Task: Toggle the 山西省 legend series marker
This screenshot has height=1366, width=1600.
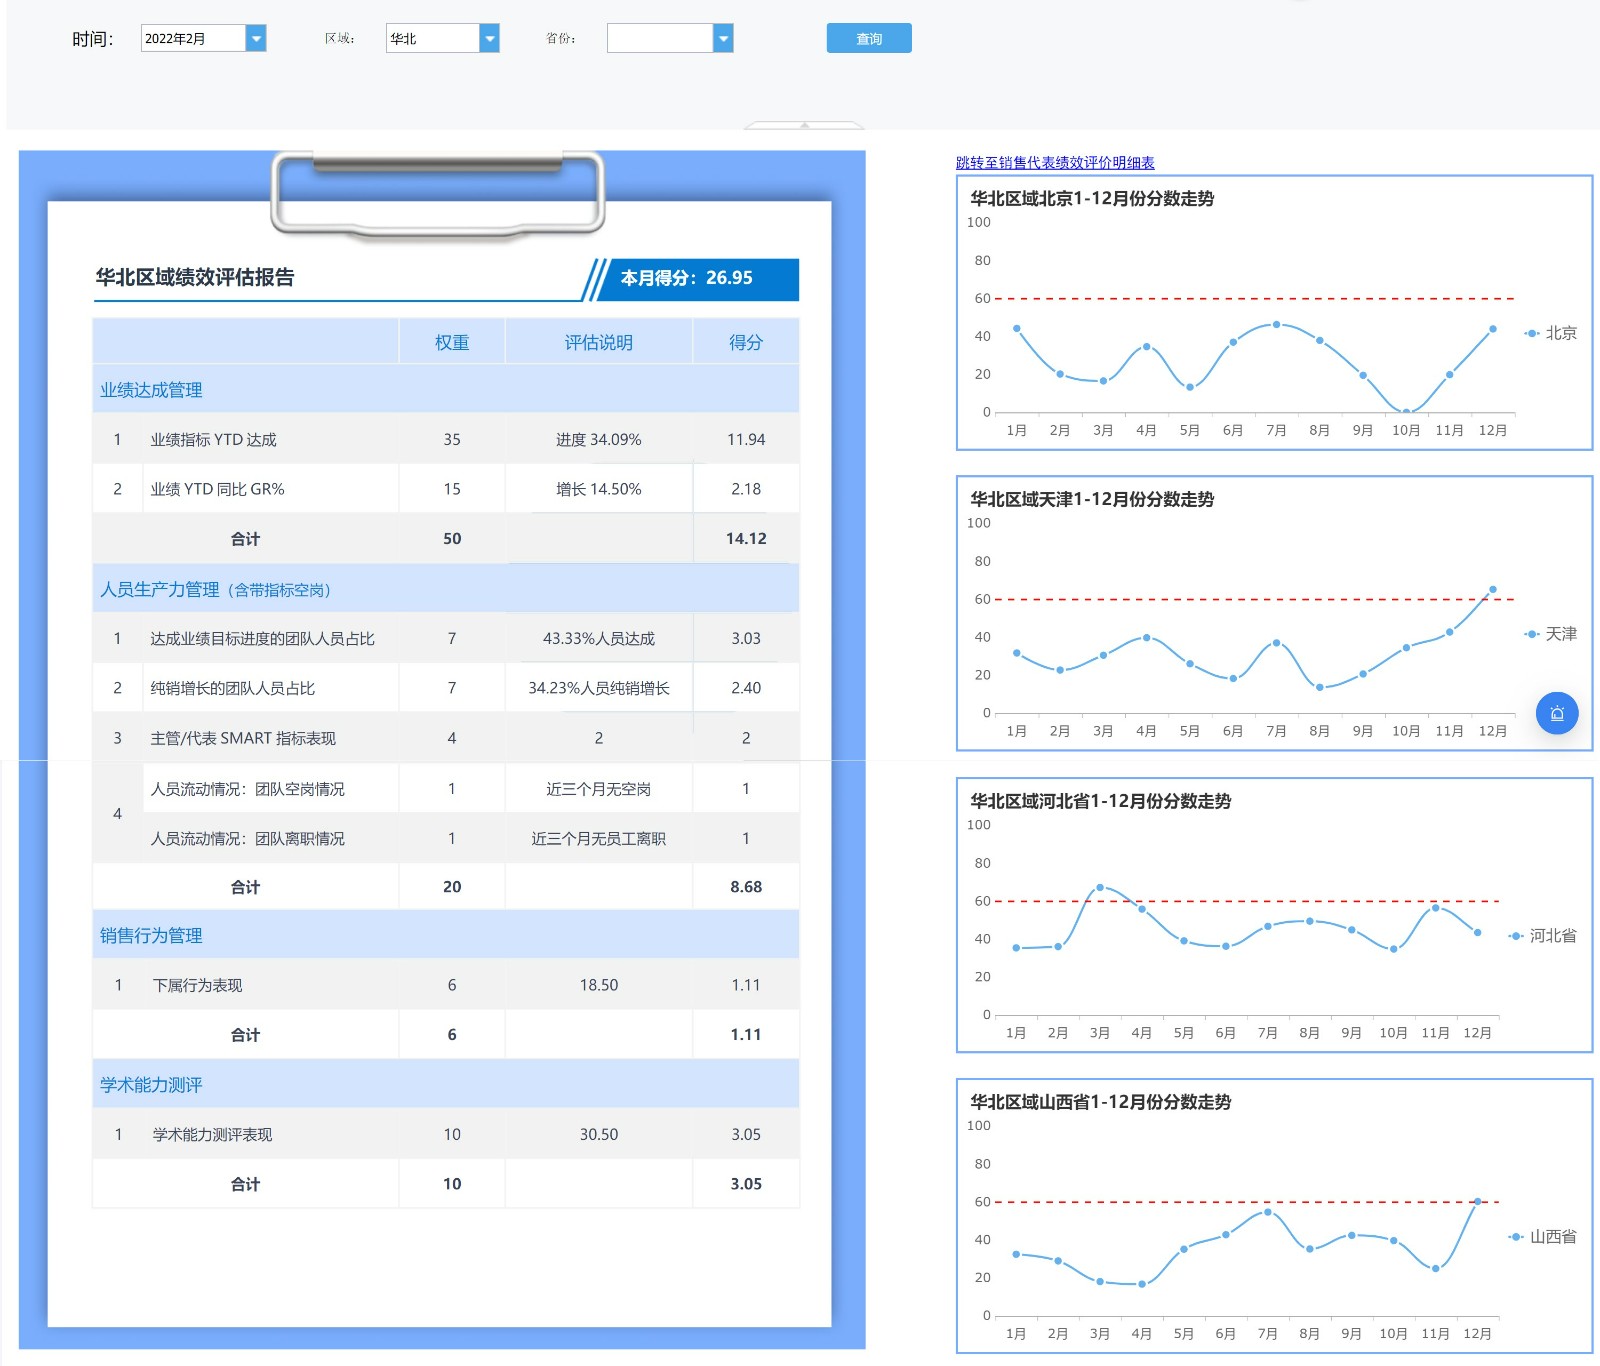Action: (1516, 1237)
